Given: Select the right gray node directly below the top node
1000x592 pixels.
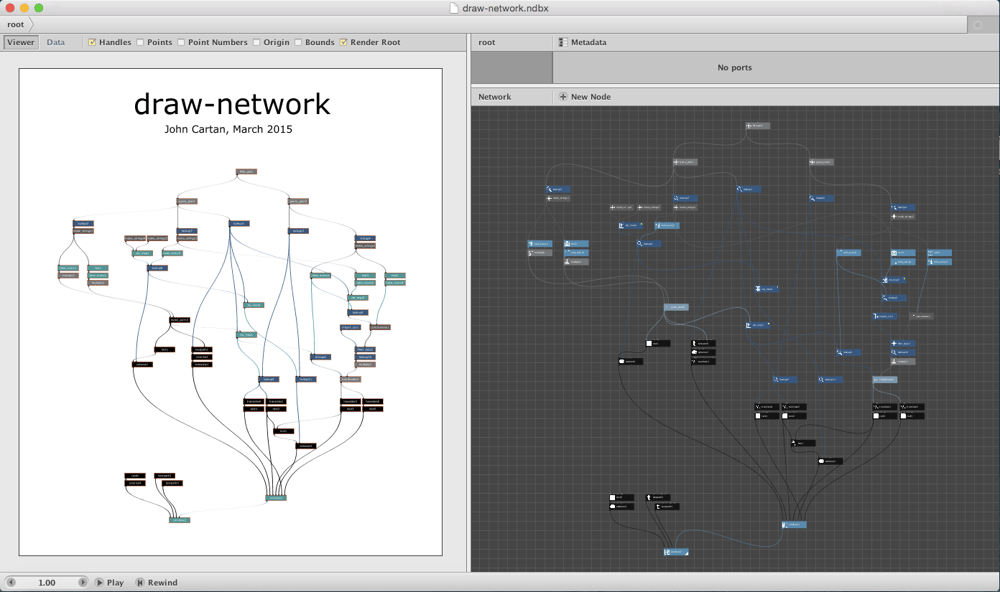Looking at the screenshot, I should 821,162.
